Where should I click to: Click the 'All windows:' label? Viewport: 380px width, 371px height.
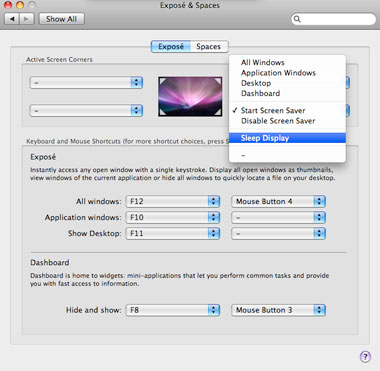99,201
